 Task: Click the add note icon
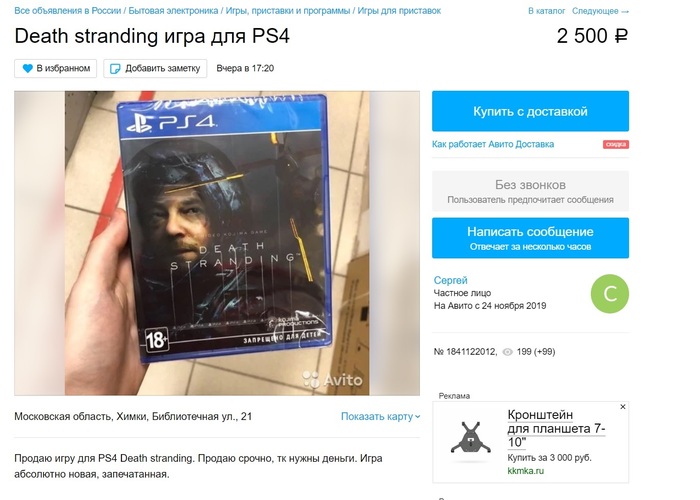click(x=115, y=69)
